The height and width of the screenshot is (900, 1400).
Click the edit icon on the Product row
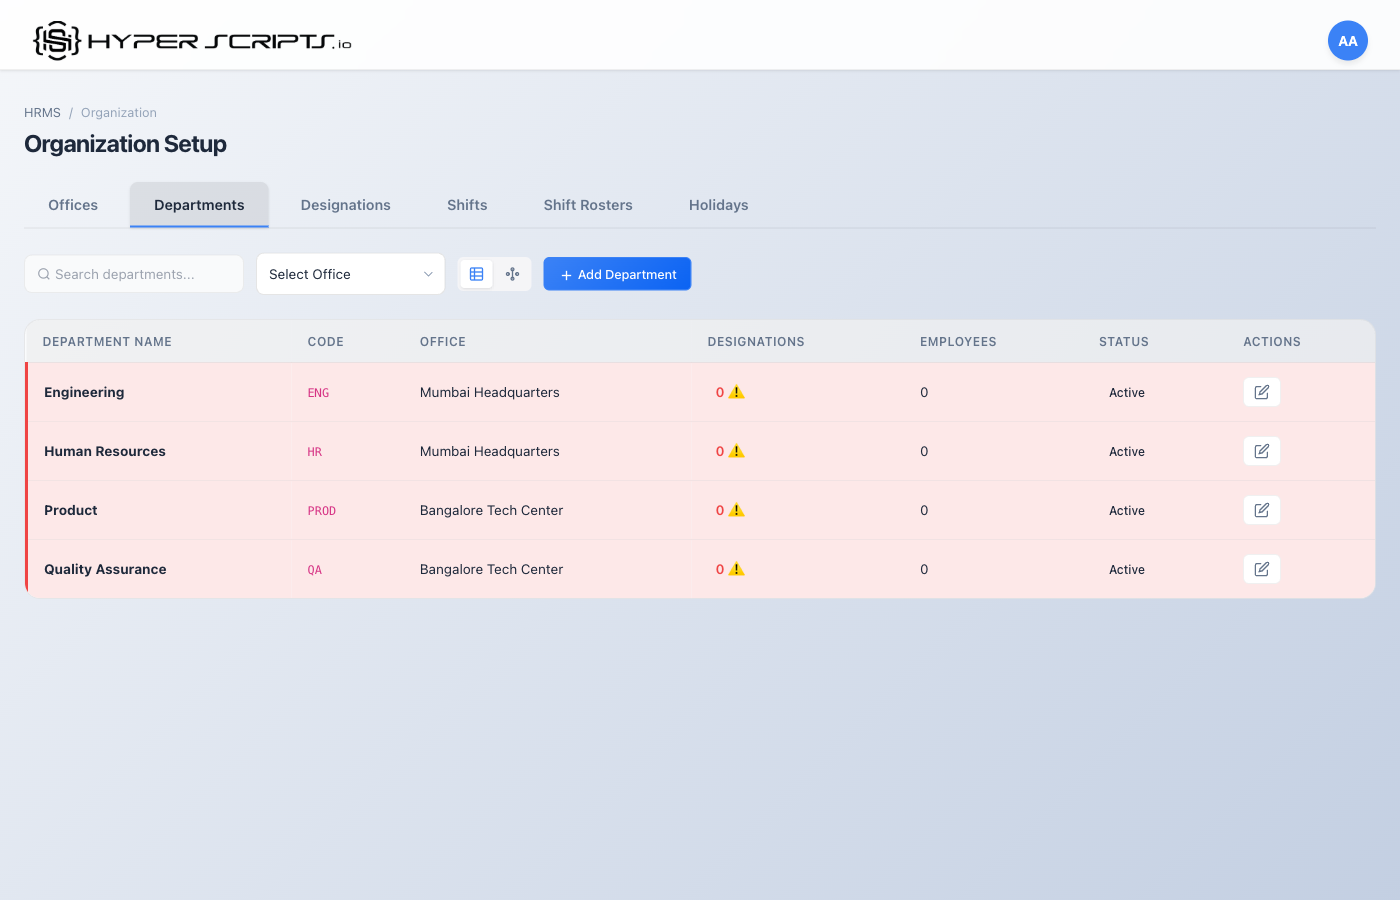point(1261,510)
